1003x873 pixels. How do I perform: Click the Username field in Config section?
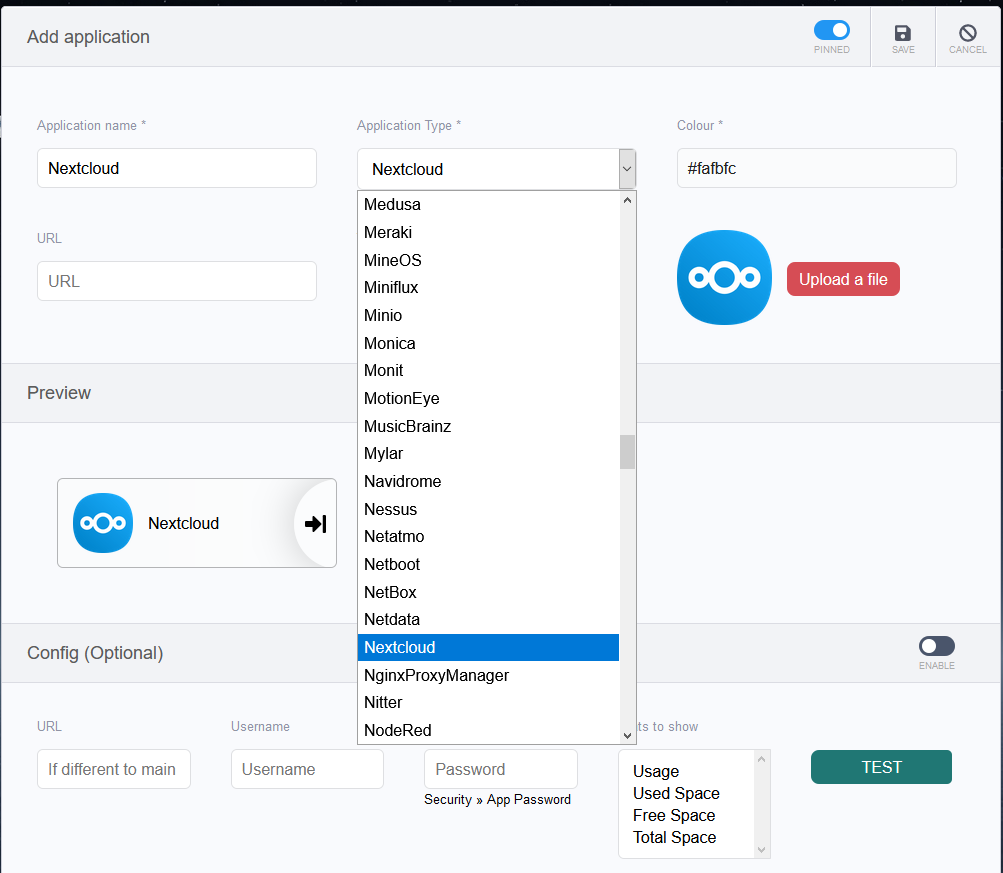pyautogui.click(x=306, y=769)
